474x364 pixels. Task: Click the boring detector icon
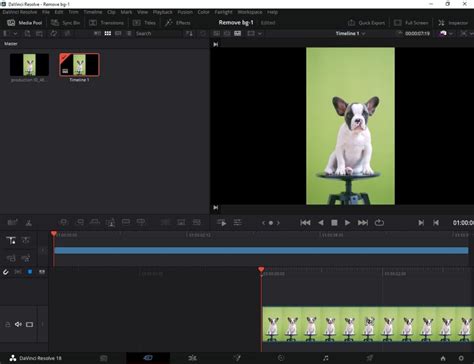(x=12, y=222)
